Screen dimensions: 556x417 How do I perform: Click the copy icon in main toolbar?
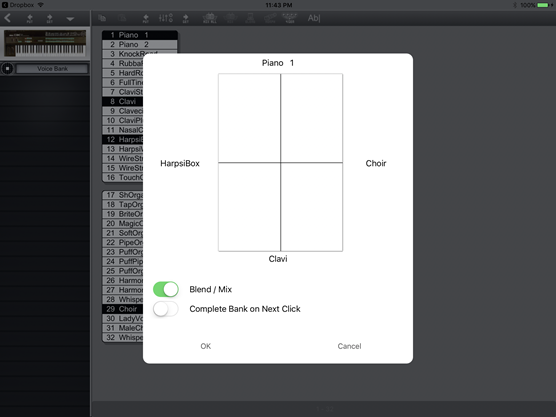click(x=102, y=18)
